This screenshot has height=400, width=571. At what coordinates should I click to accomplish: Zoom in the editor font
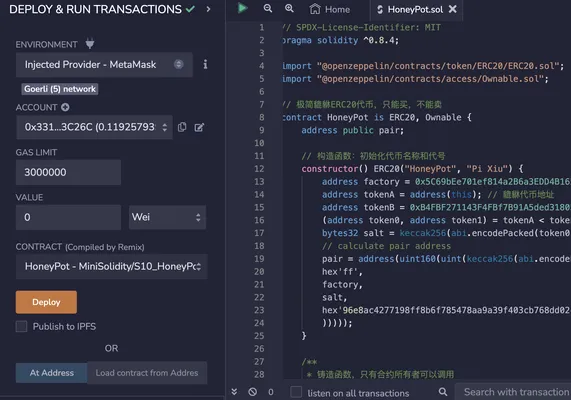(289, 8)
